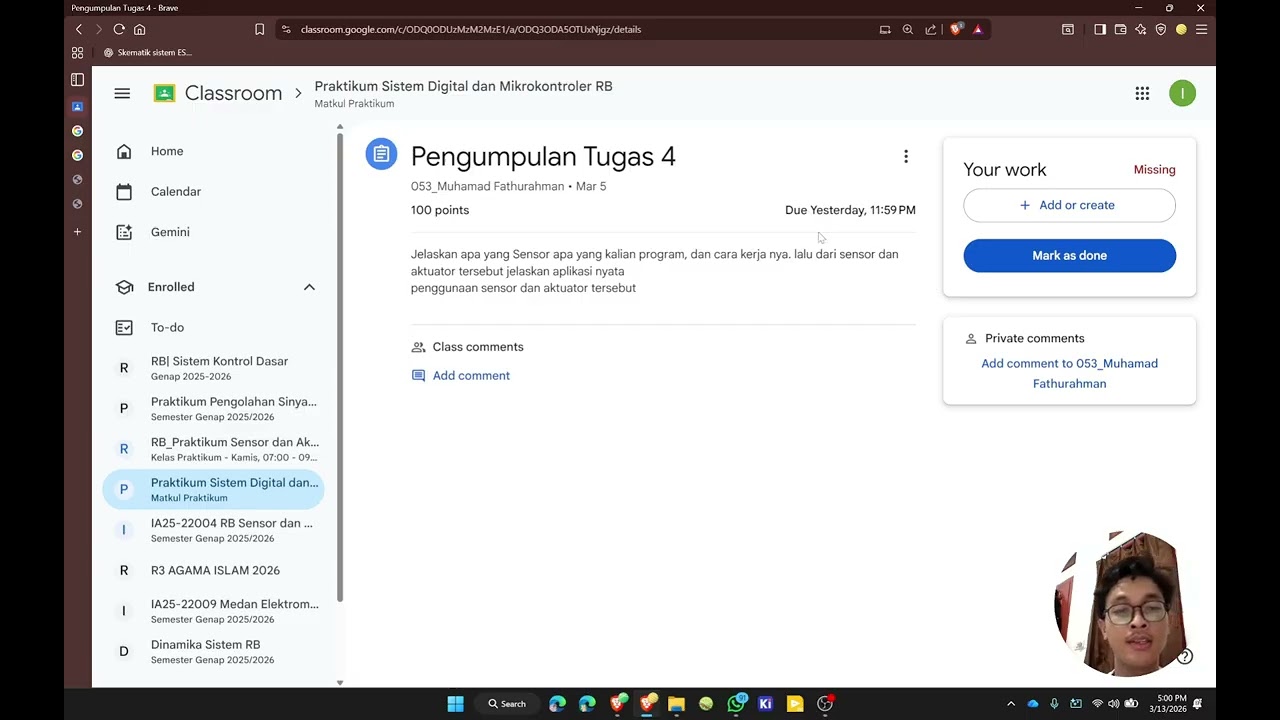This screenshot has height=720, width=1280.
Task: Open Dinamika Sistem RB class
Action: pyautogui.click(x=214, y=651)
